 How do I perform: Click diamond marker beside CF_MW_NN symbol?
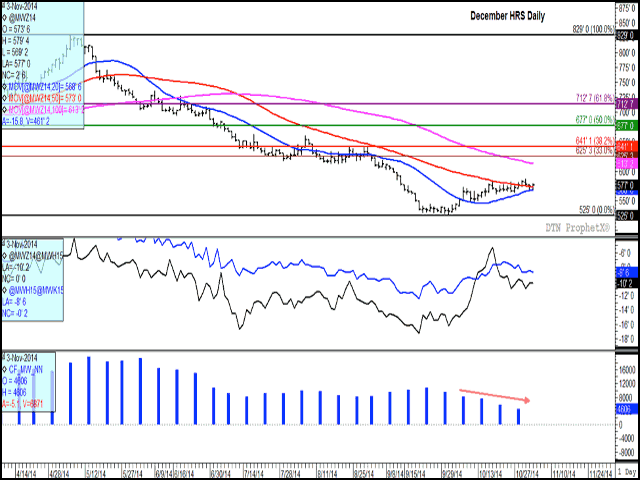(4, 371)
